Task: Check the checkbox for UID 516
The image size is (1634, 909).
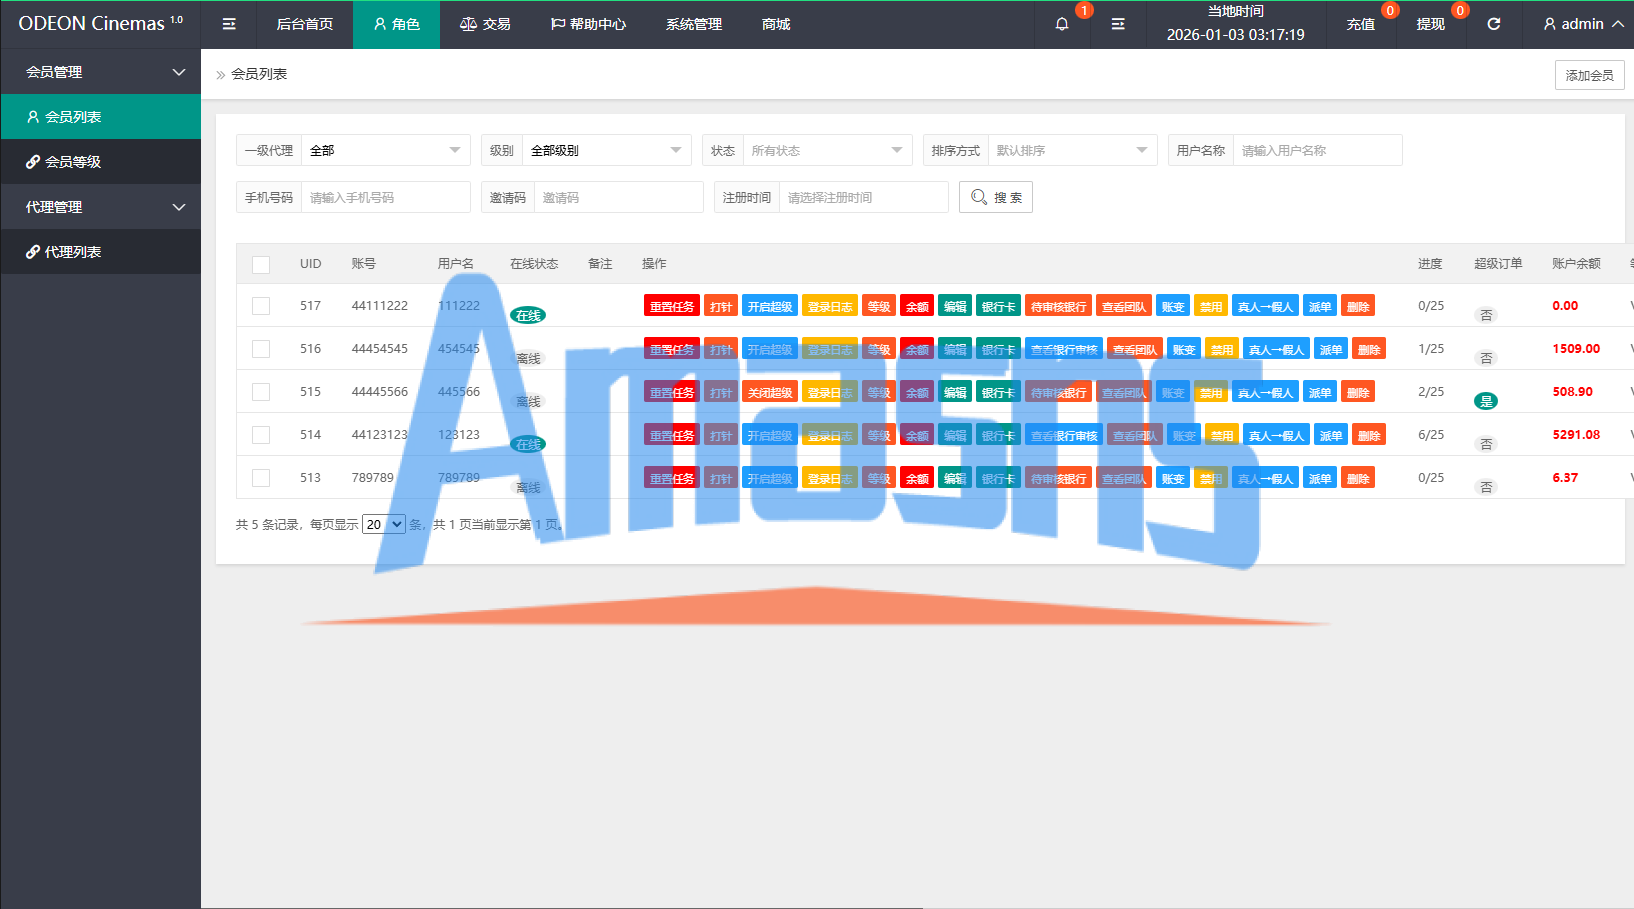Action: (261, 349)
